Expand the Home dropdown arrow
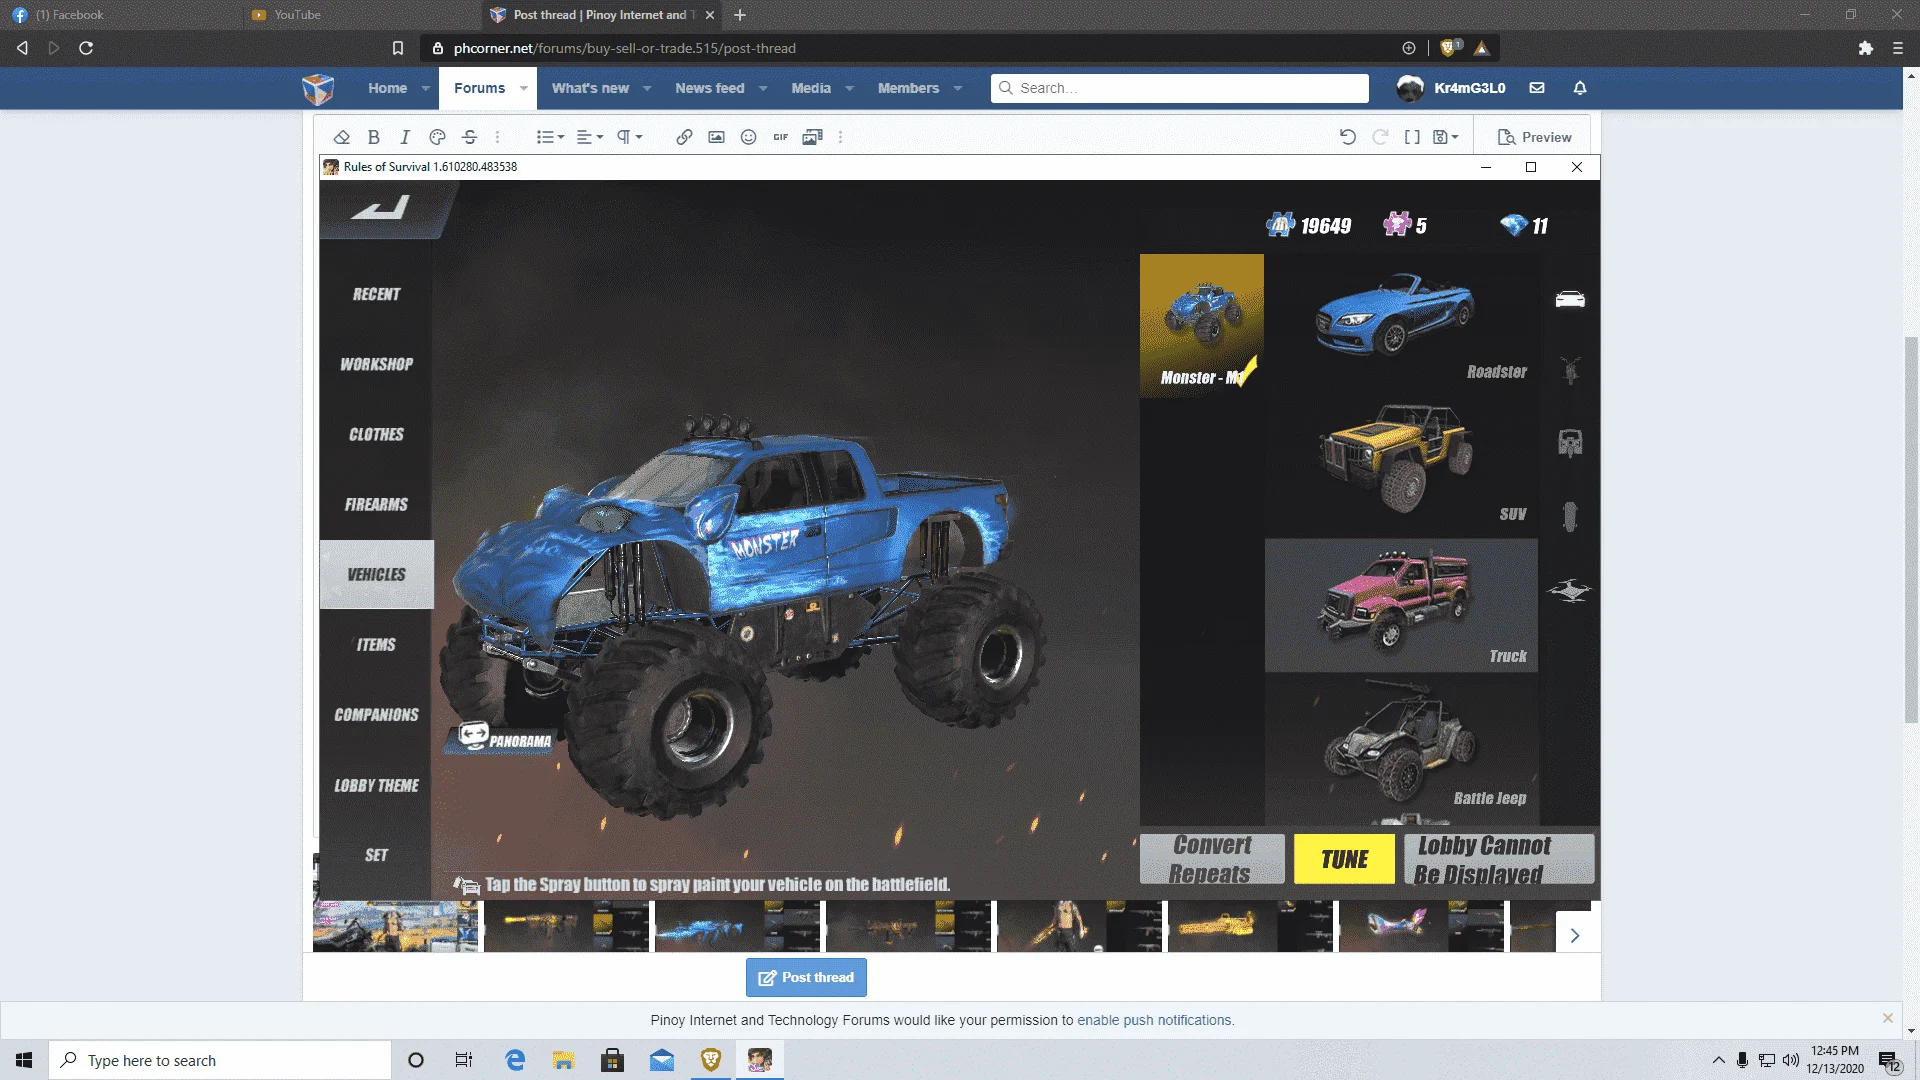The width and height of the screenshot is (1920, 1080). tap(425, 88)
